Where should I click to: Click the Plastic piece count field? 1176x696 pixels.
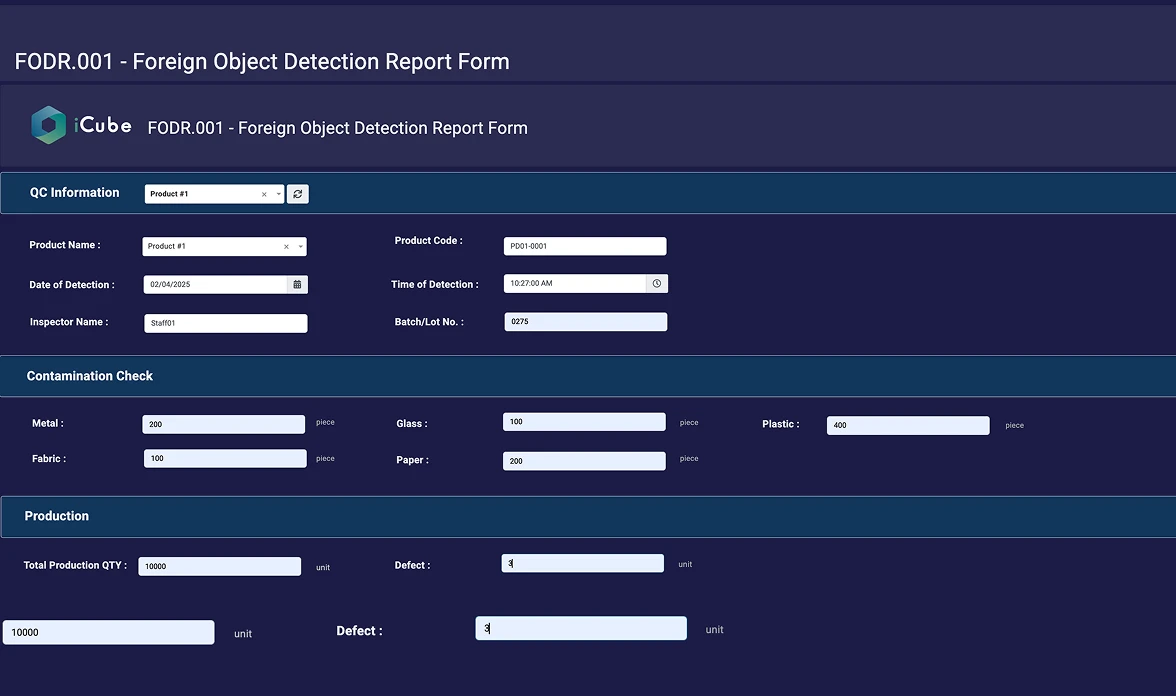tap(907, 426)
